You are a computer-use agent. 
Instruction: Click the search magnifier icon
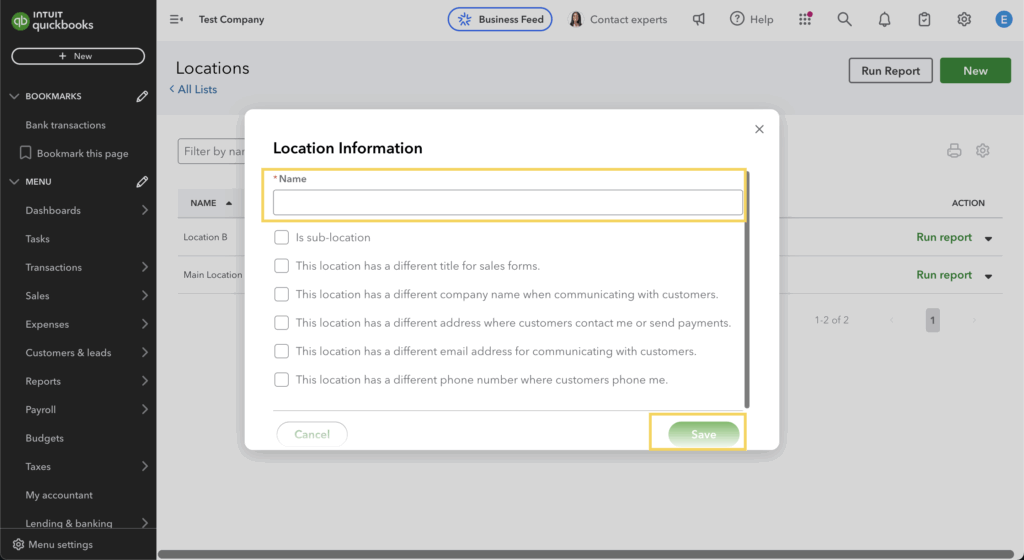coord(845,19)
